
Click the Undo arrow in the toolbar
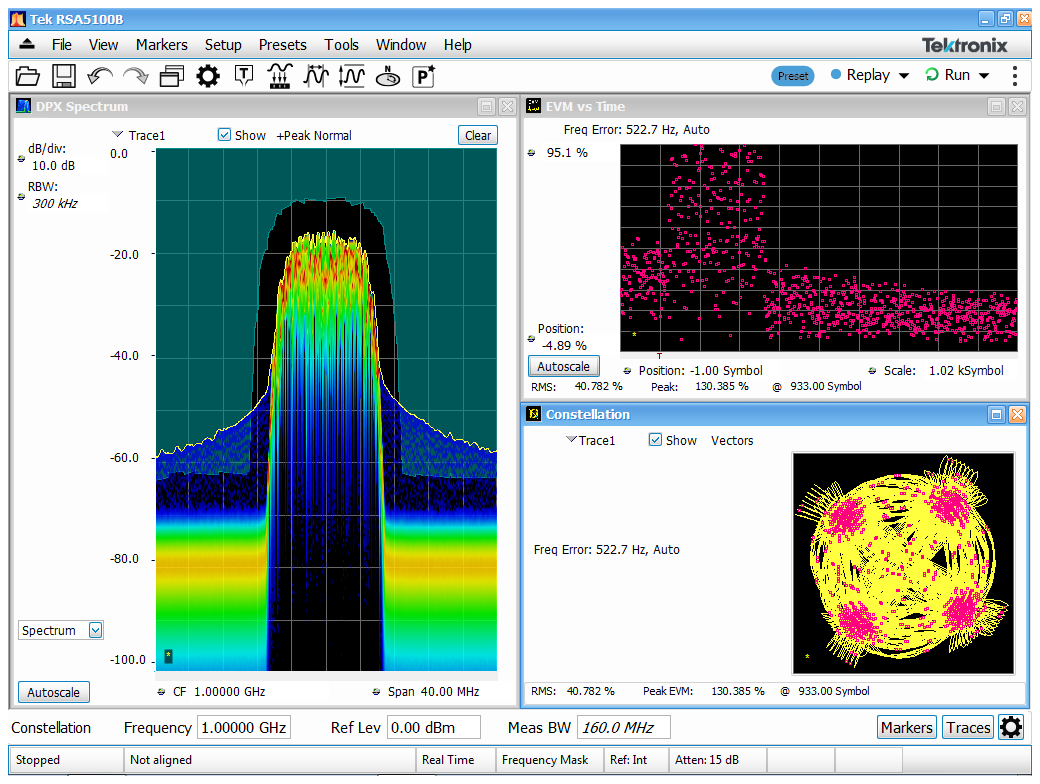click(x=97, y=75)
